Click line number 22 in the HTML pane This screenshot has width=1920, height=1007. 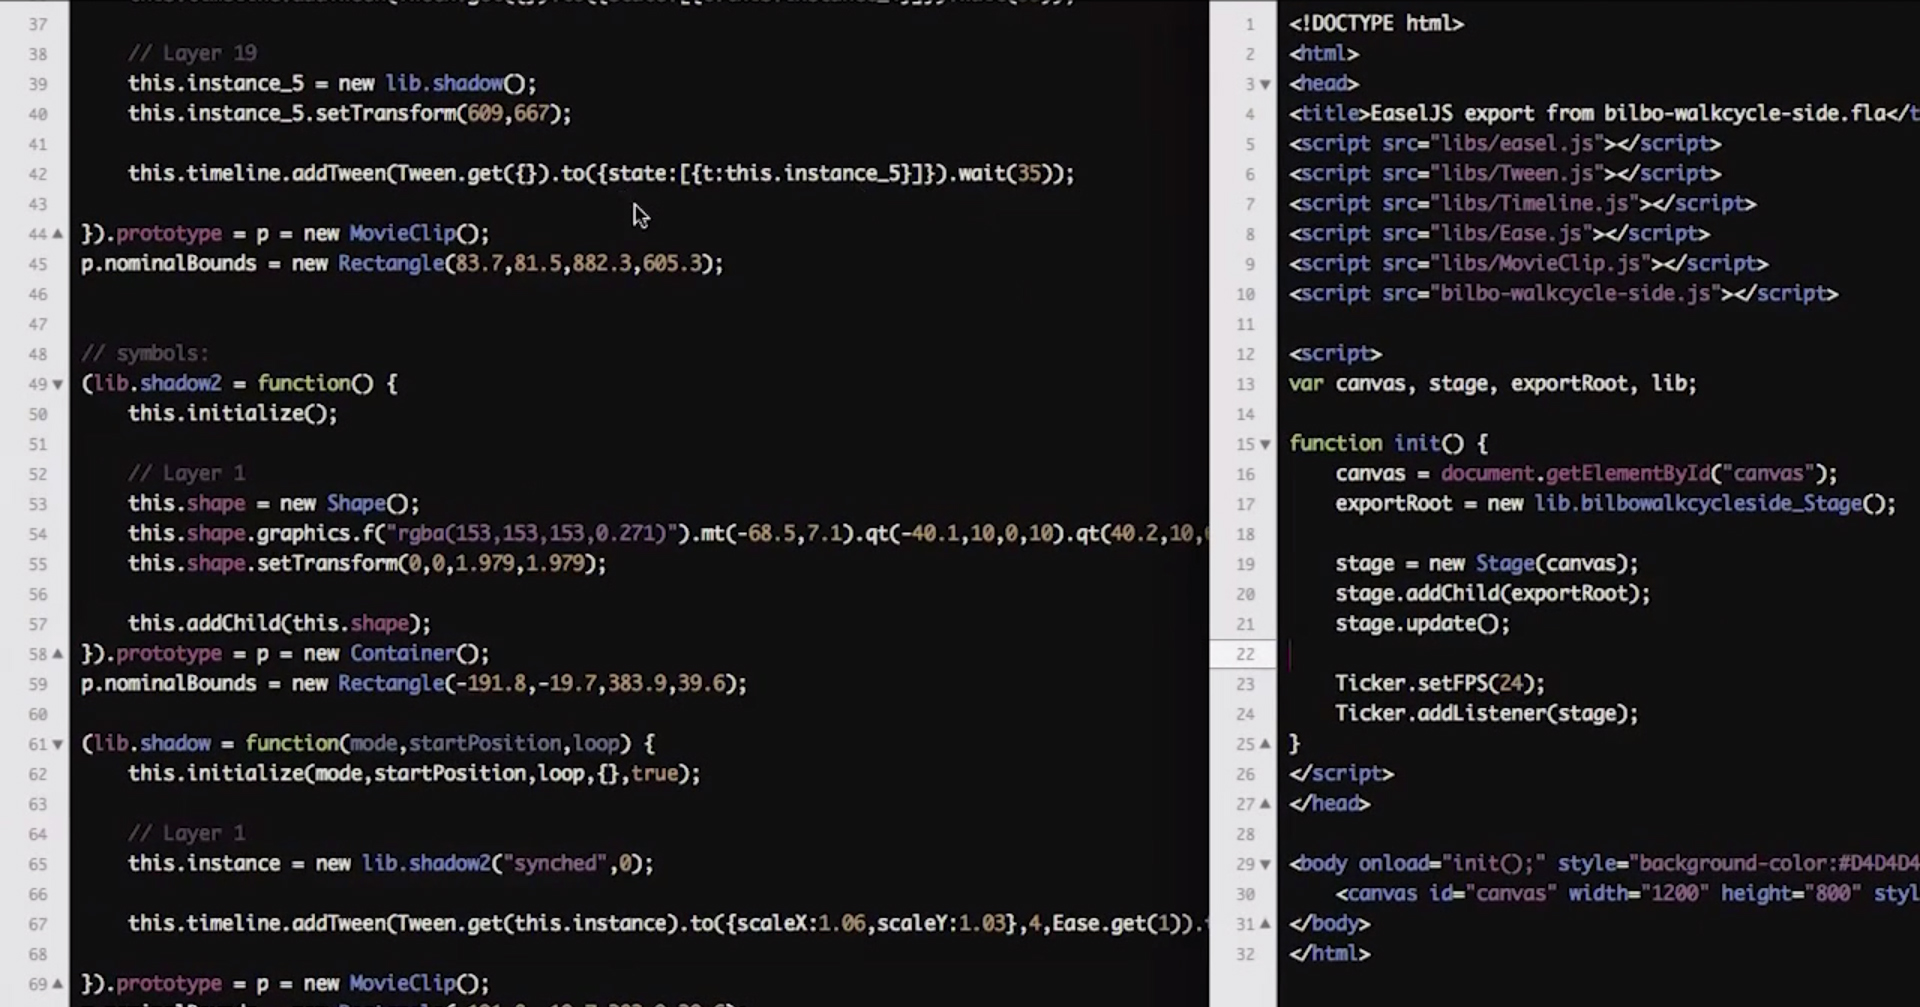click(x=1245, y=654)
